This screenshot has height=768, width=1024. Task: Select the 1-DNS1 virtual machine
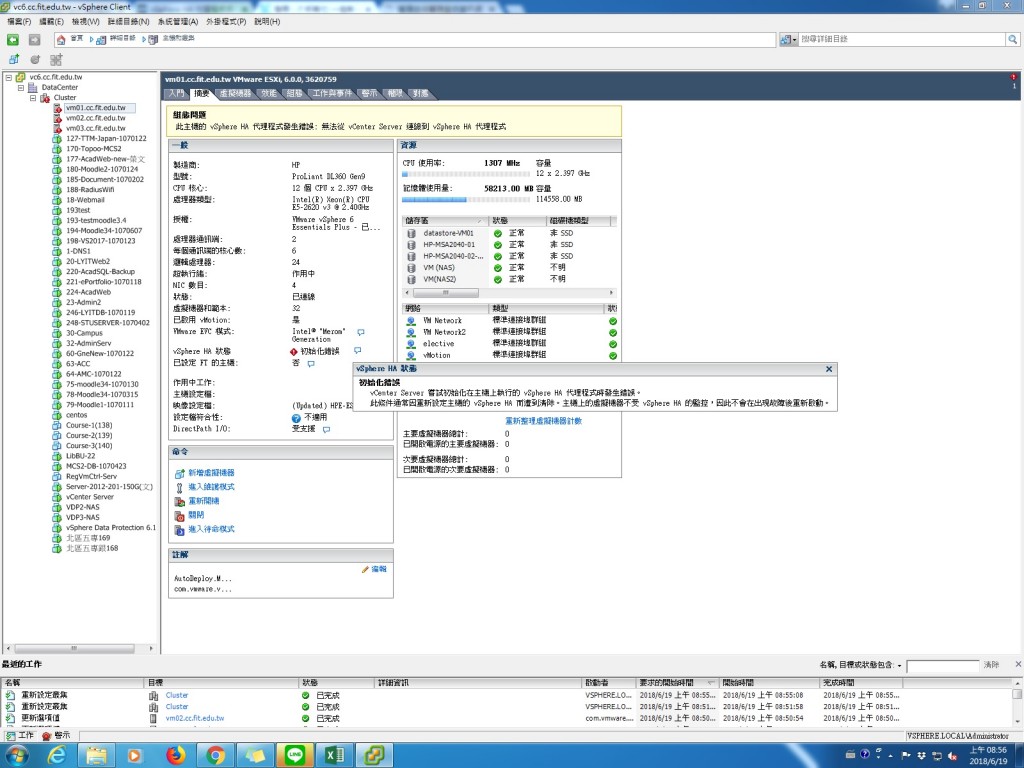tap(78, 251)
